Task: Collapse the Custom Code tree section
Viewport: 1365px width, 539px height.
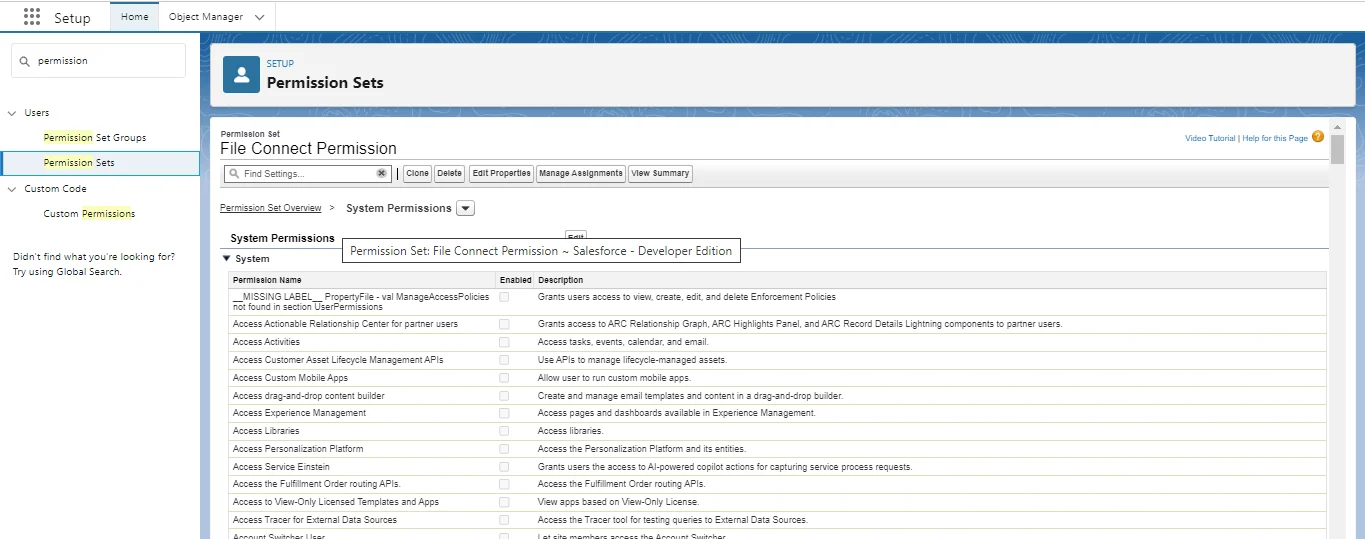Action: coord(12,189)
